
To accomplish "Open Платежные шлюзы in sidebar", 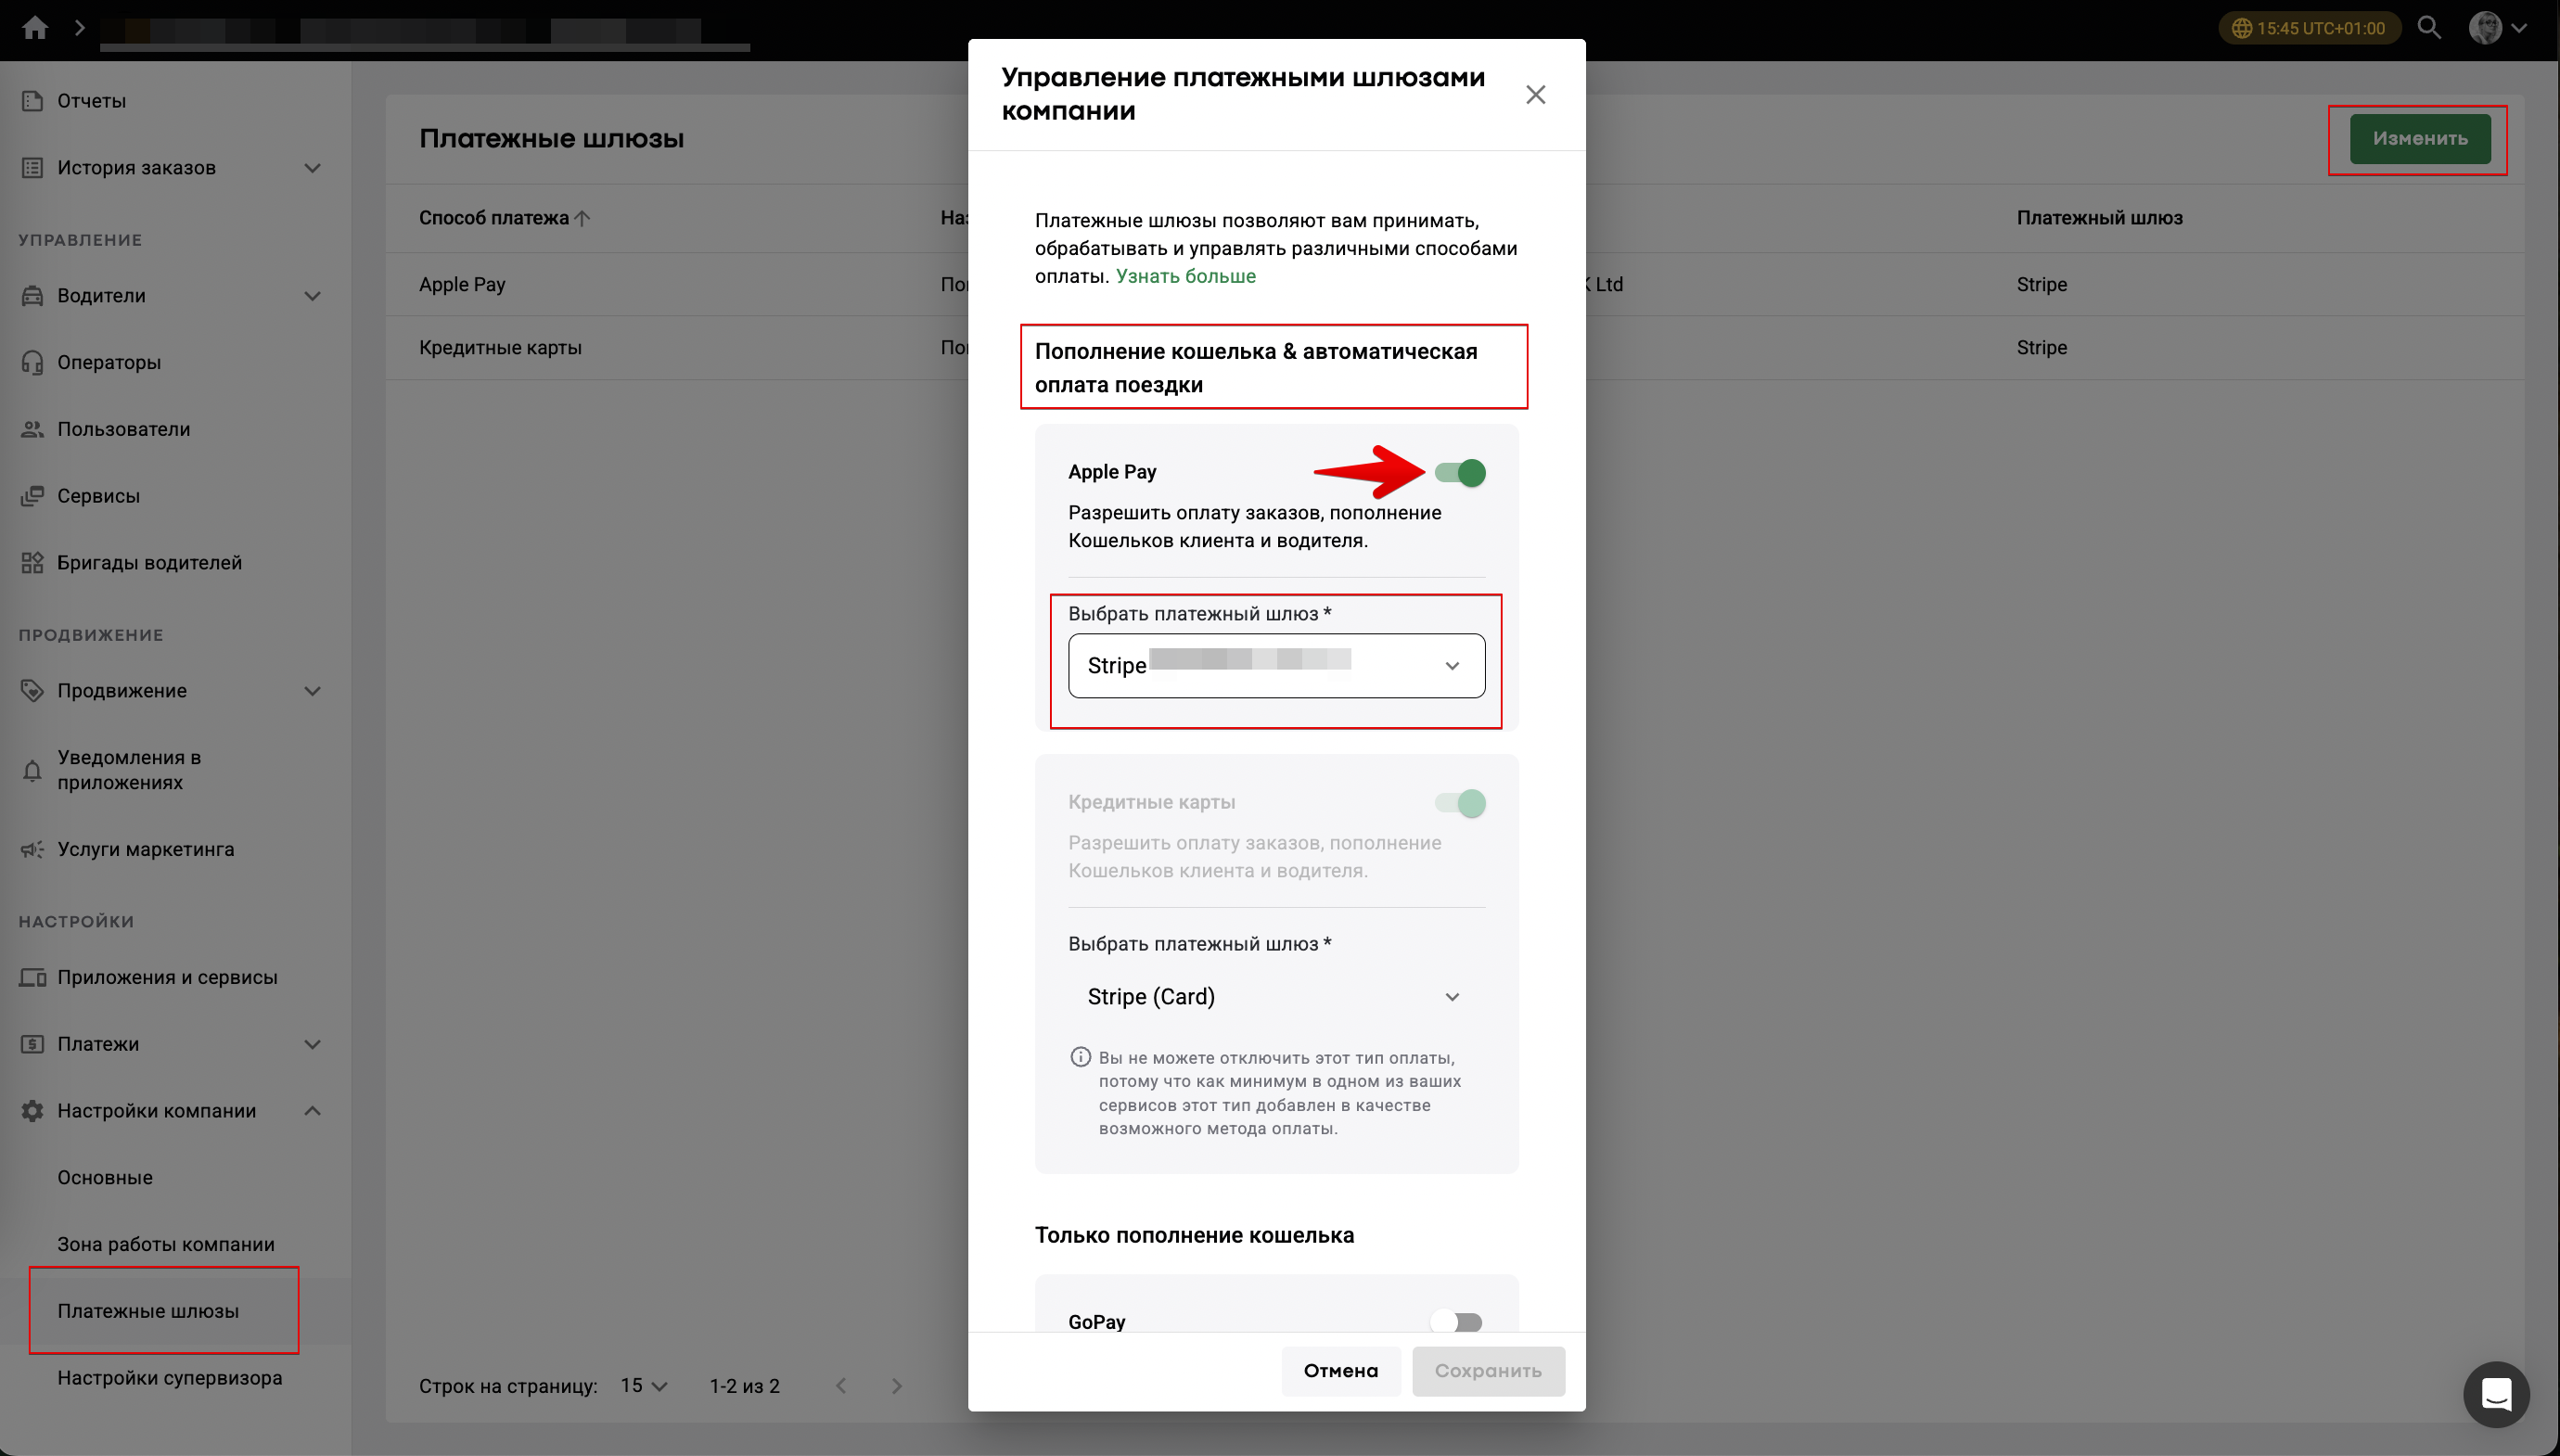I will pyautogui.click(x=148, y=1311).
